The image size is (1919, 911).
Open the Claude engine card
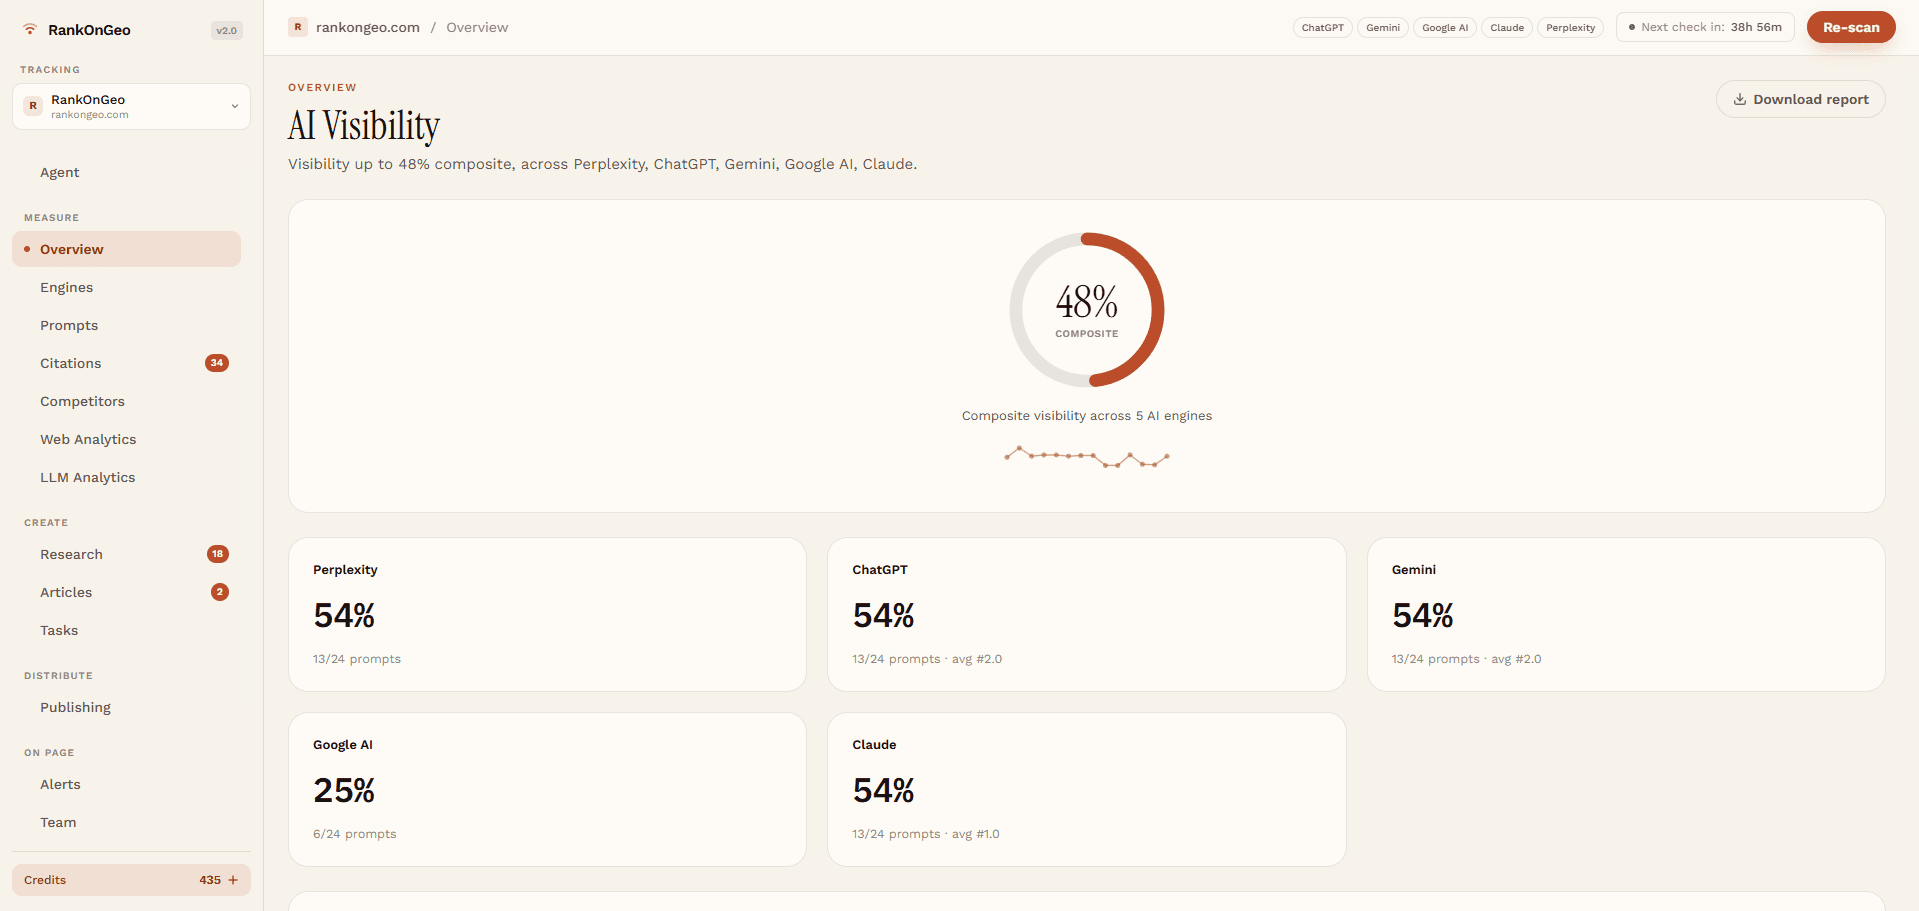click(1087, 790)
